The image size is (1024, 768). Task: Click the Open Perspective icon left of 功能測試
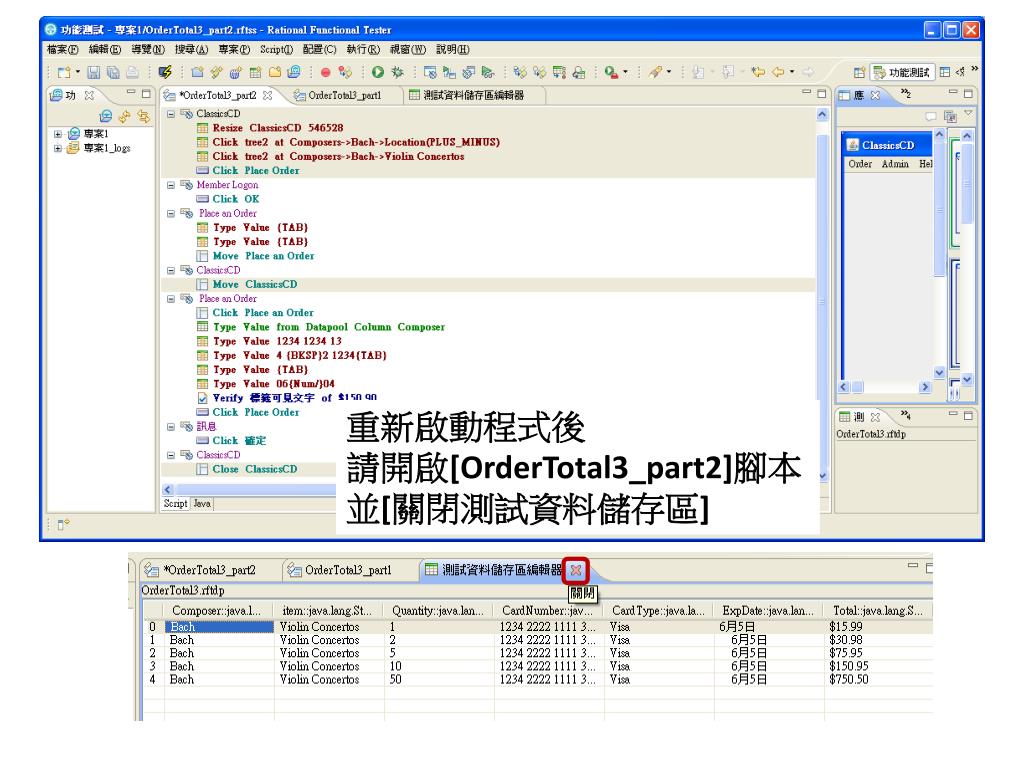pos(859,72)
